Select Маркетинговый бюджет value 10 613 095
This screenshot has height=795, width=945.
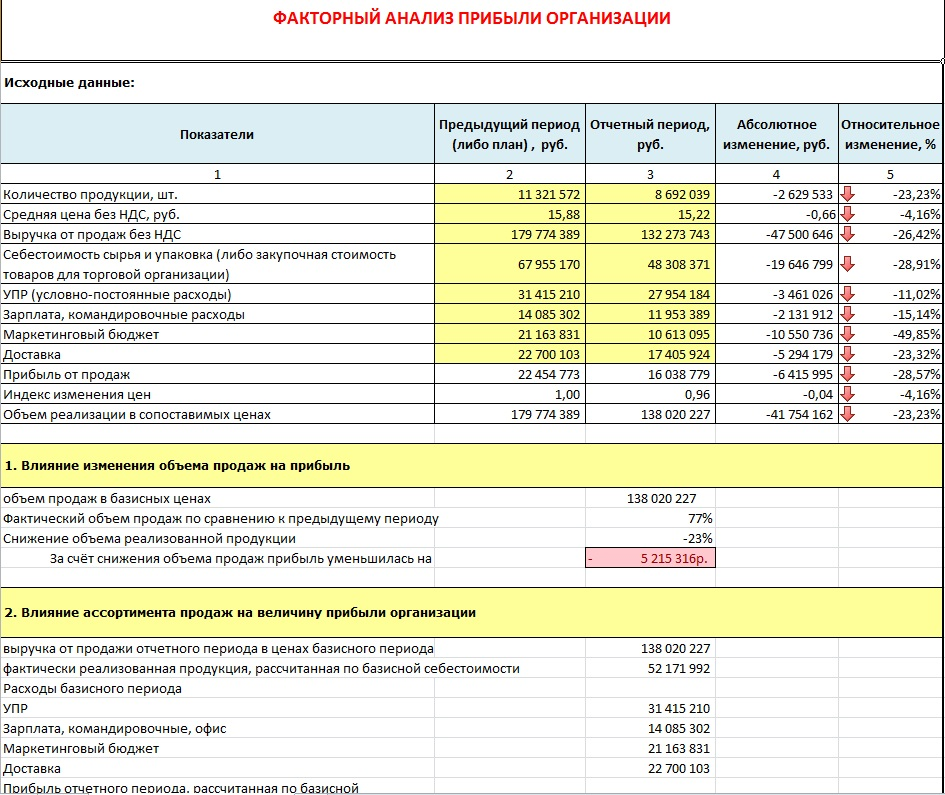point(650,334)
